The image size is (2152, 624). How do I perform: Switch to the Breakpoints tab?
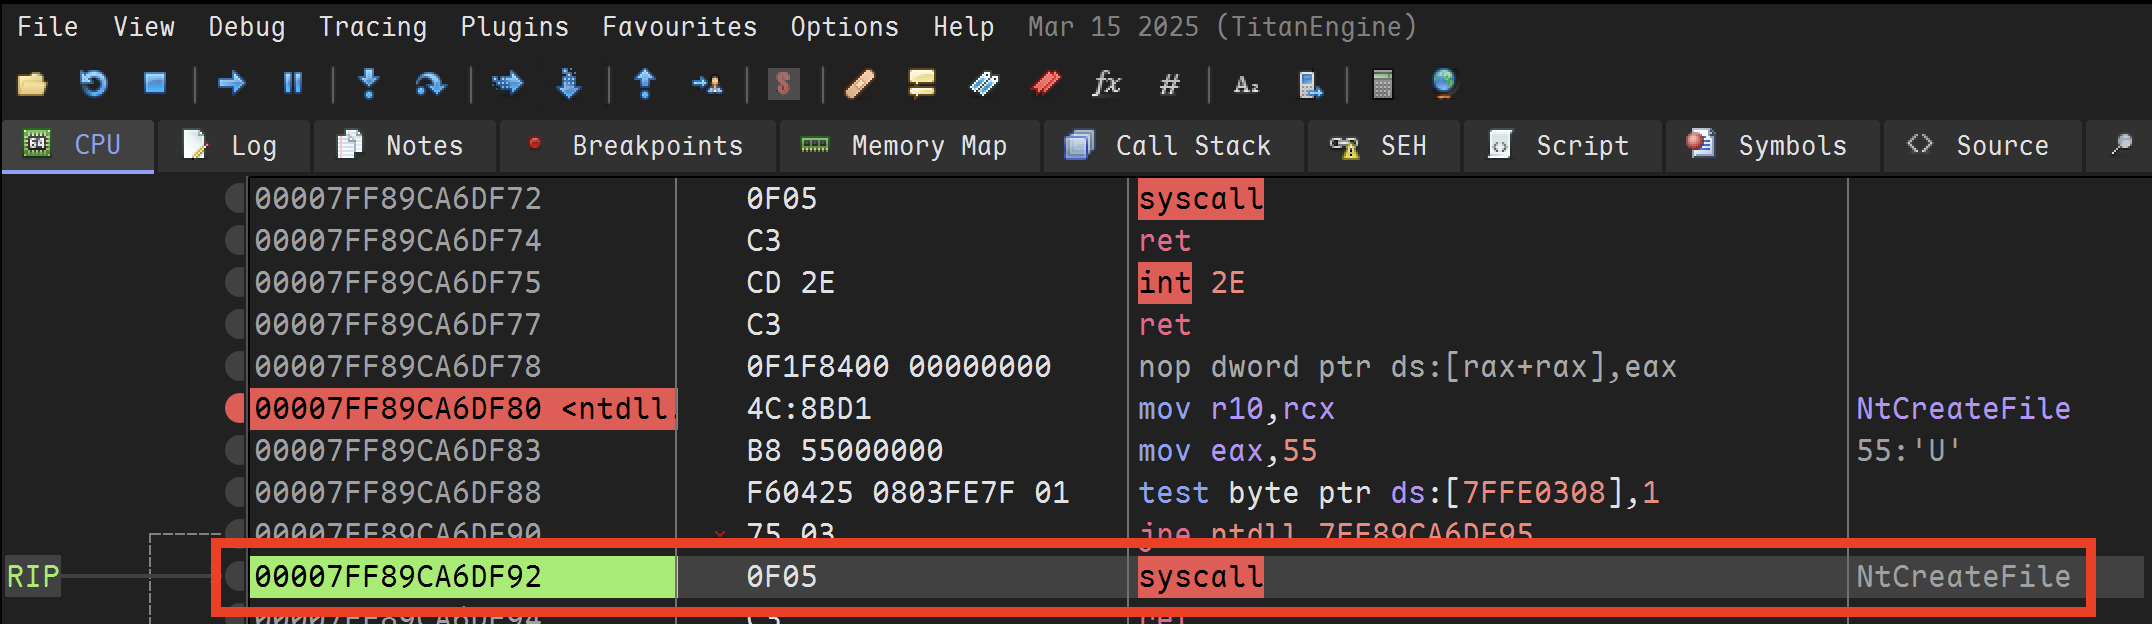tap(637, 146)
